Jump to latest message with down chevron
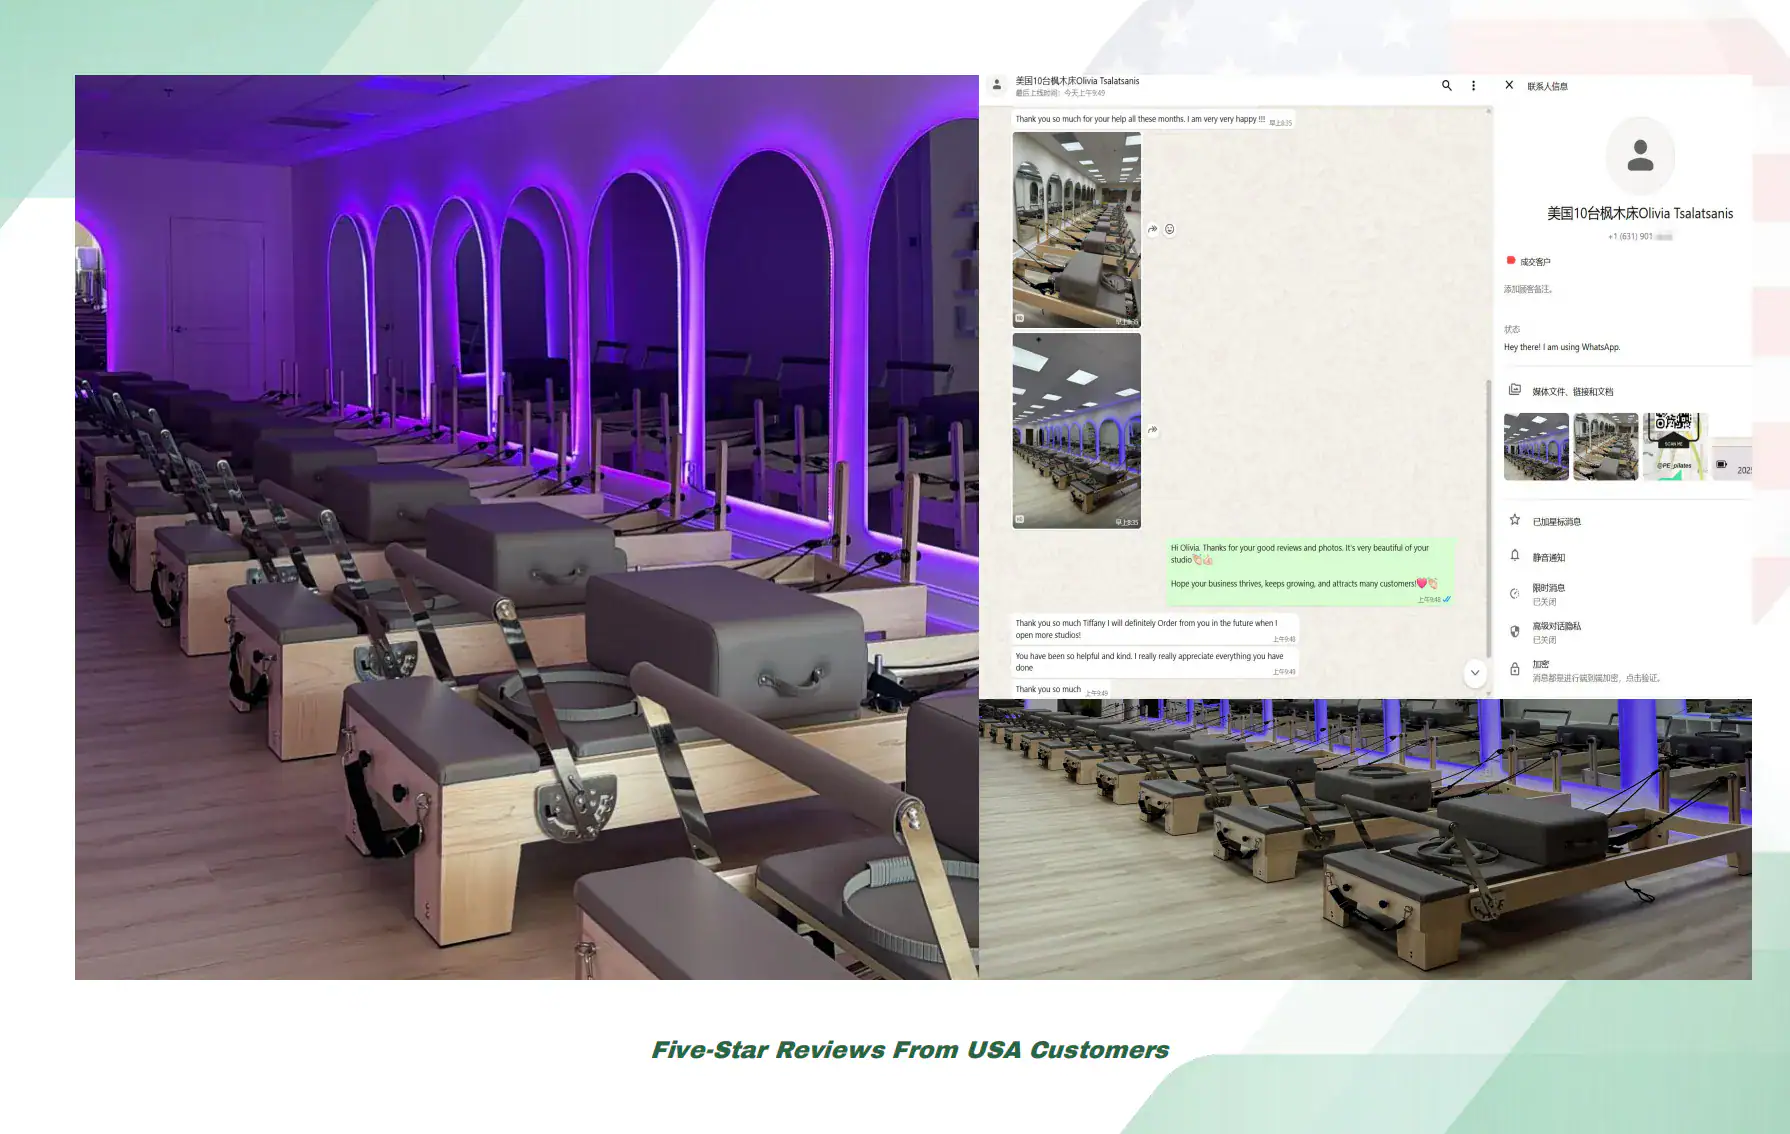 point(1475,673)
